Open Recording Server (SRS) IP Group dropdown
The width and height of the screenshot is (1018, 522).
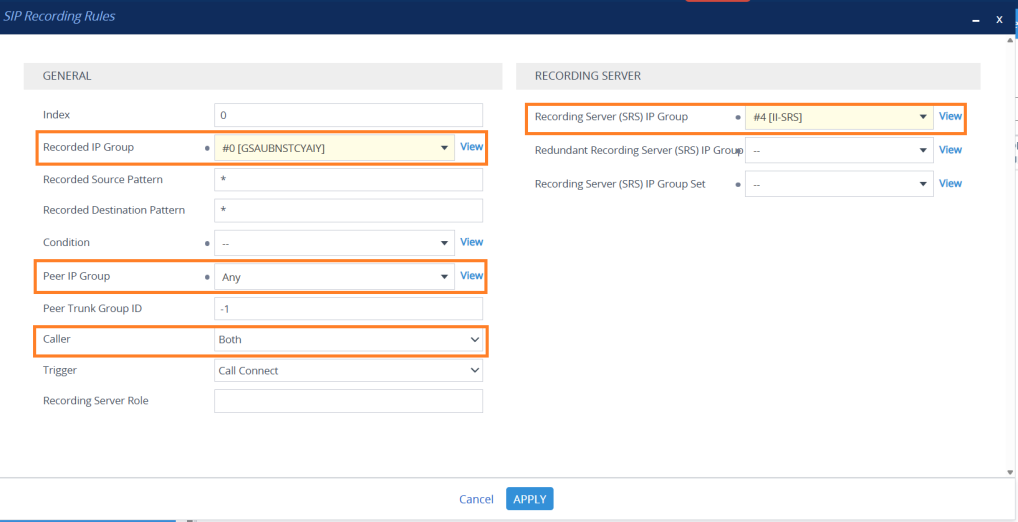tap(839, 117)
